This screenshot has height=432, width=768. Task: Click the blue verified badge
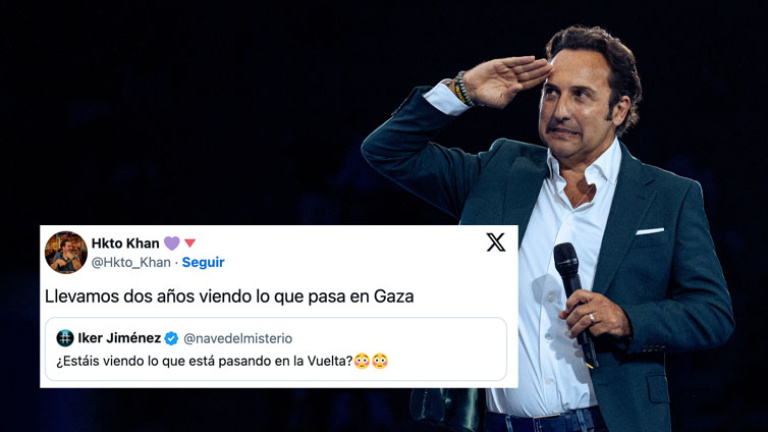[171, 338]
